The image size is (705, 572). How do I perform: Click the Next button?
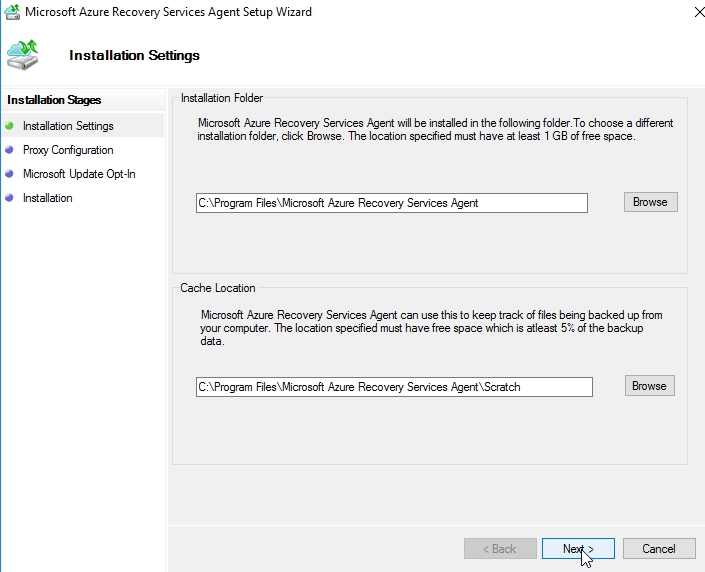(578, 549)
